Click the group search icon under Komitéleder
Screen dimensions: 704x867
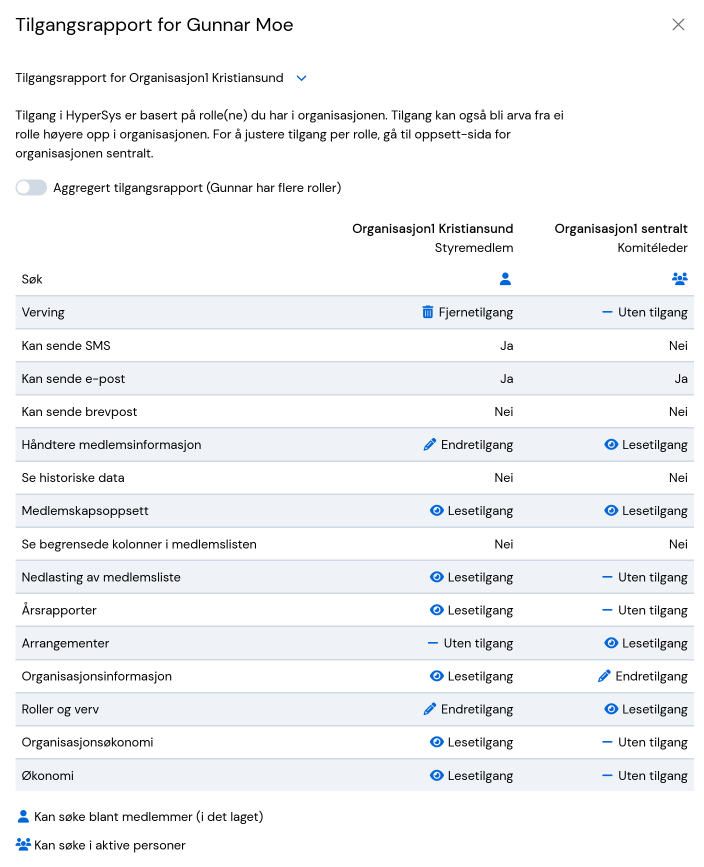tap(680, 279)
